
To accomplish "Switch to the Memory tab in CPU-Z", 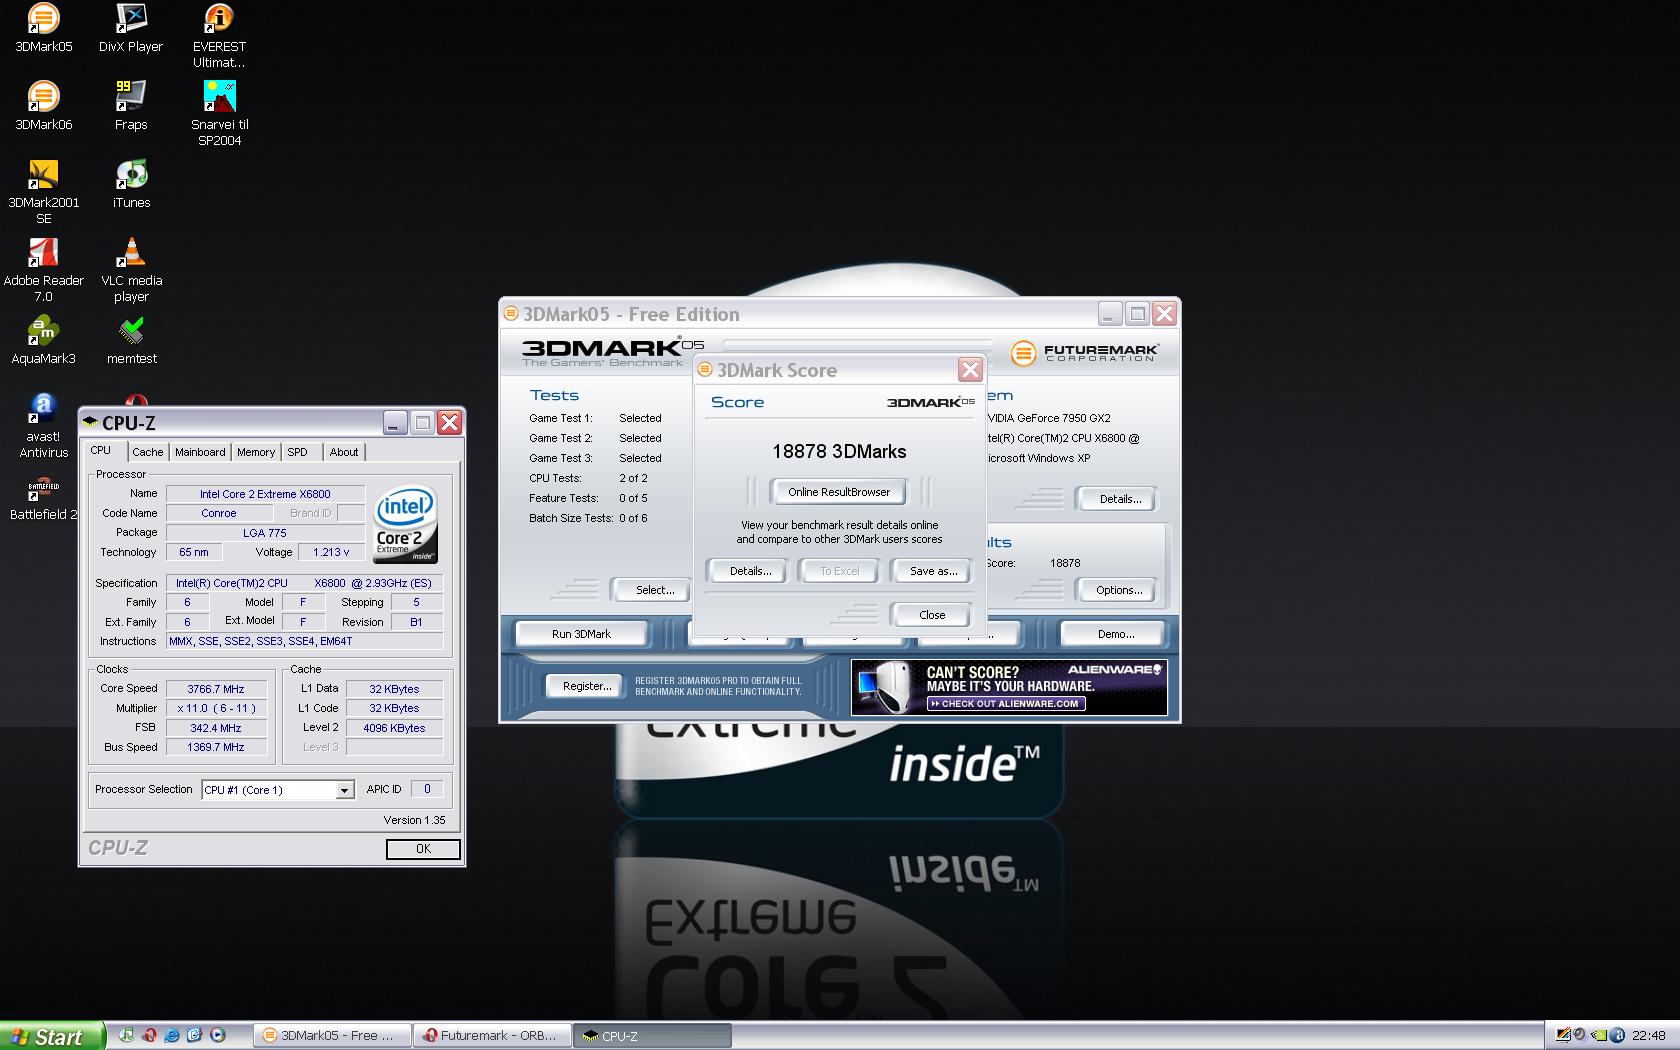I will [256, 452].
